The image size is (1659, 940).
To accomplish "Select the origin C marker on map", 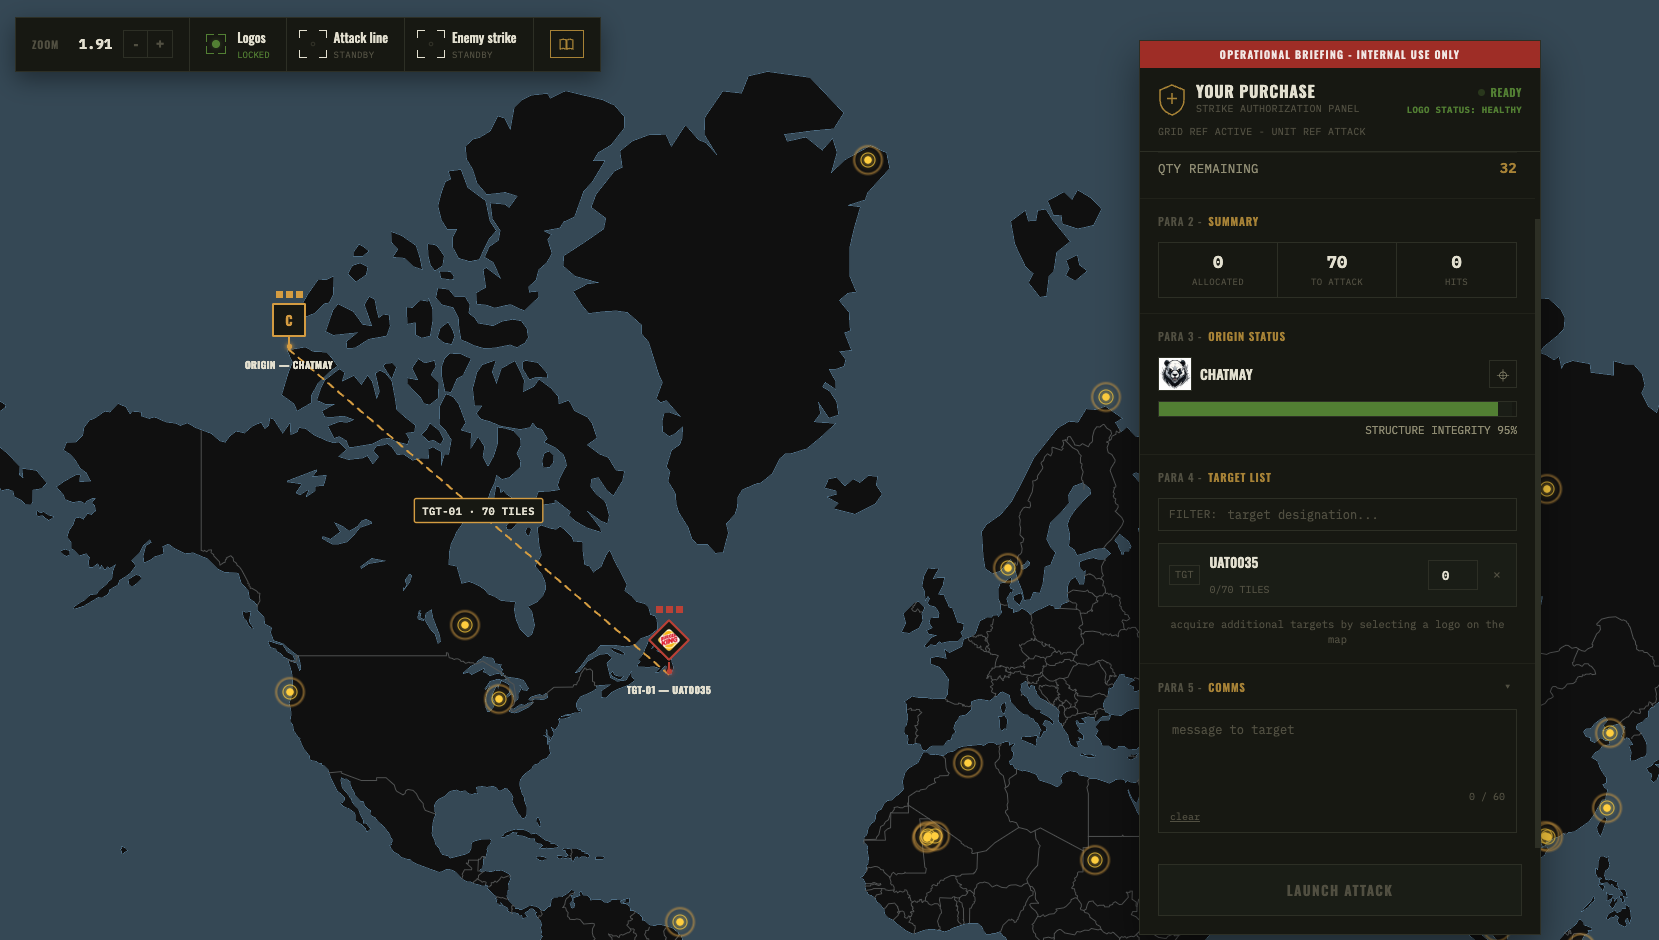I will click(289, 320).
